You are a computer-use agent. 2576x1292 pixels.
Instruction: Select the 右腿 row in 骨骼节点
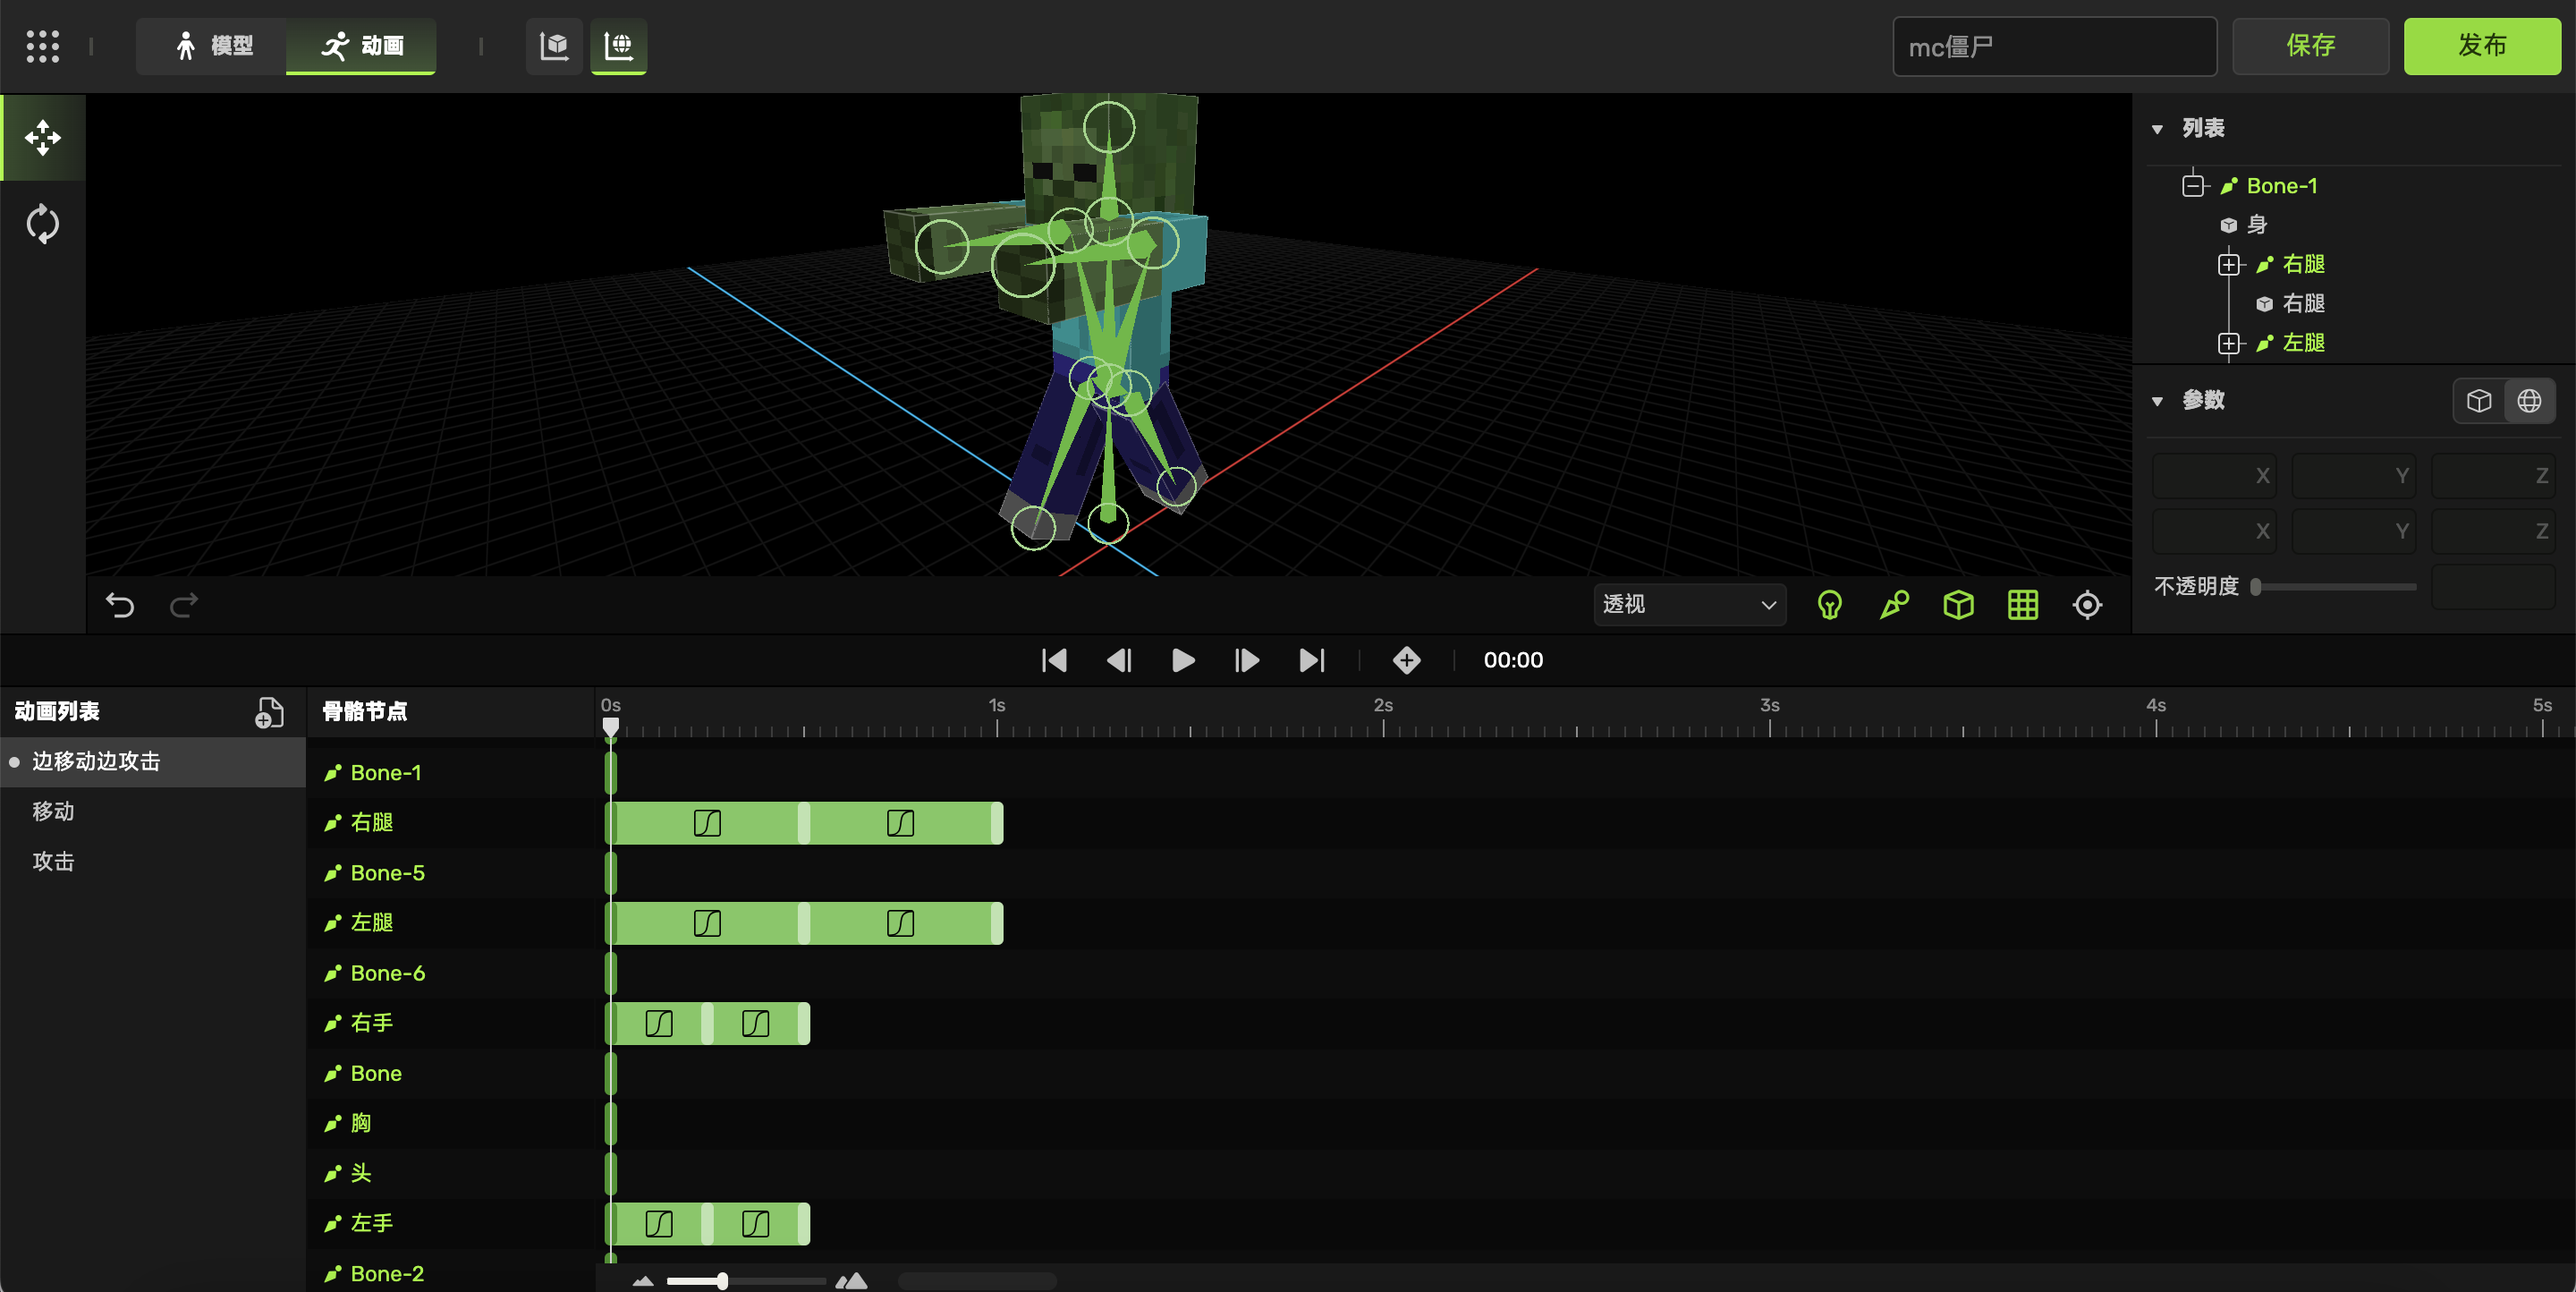[450, 823]
